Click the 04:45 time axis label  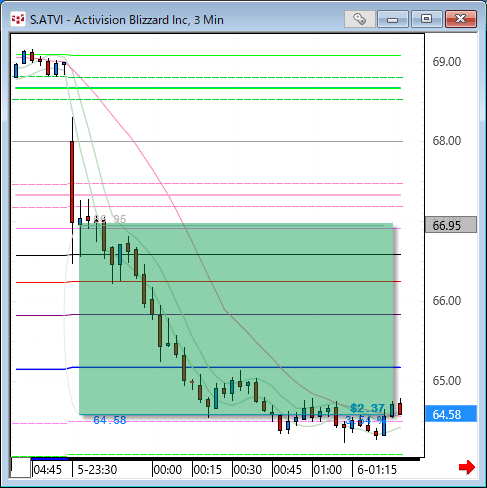coord(48,470)
